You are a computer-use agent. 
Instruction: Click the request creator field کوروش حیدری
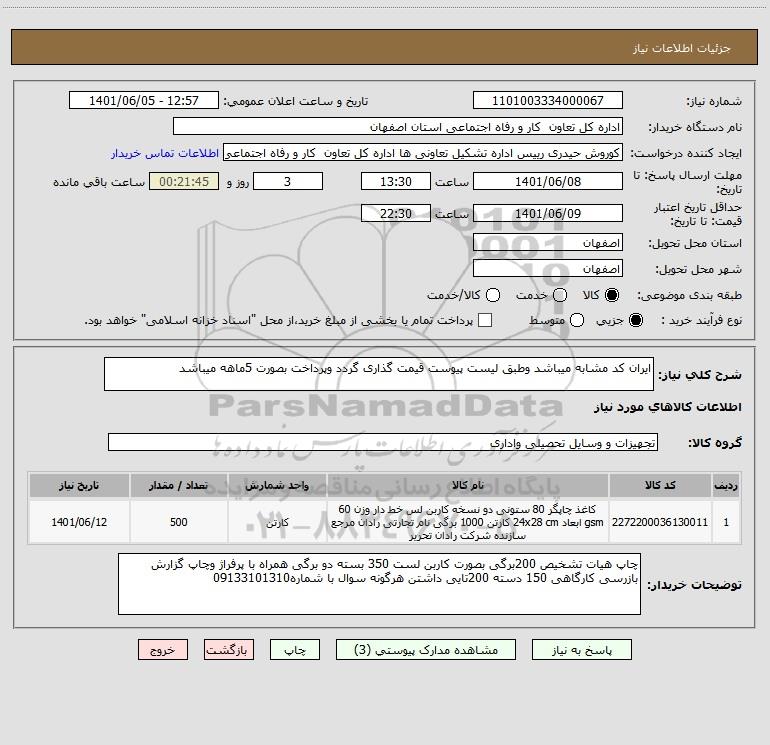(x=423, y=153)
